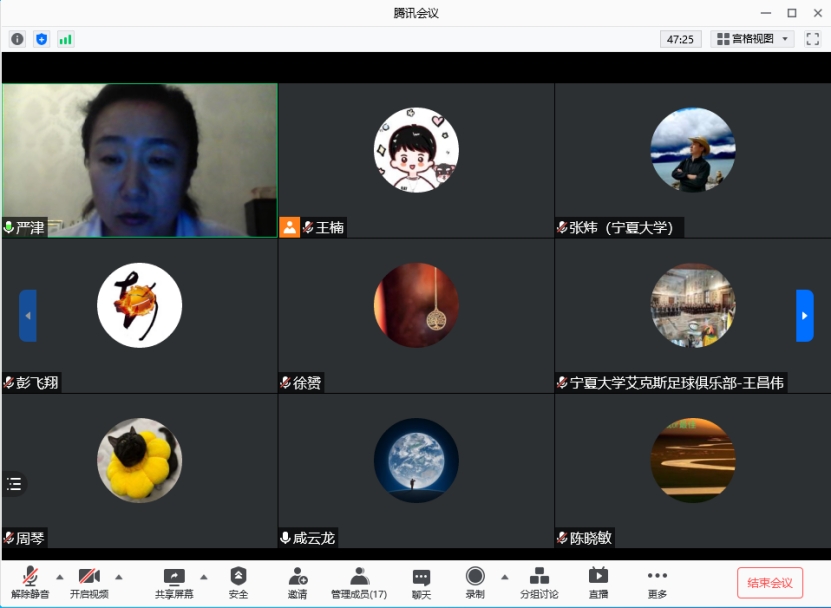Click 共享屏幕 to share screen
This screenshot has width=831, height=608.
tap(174, 581)
